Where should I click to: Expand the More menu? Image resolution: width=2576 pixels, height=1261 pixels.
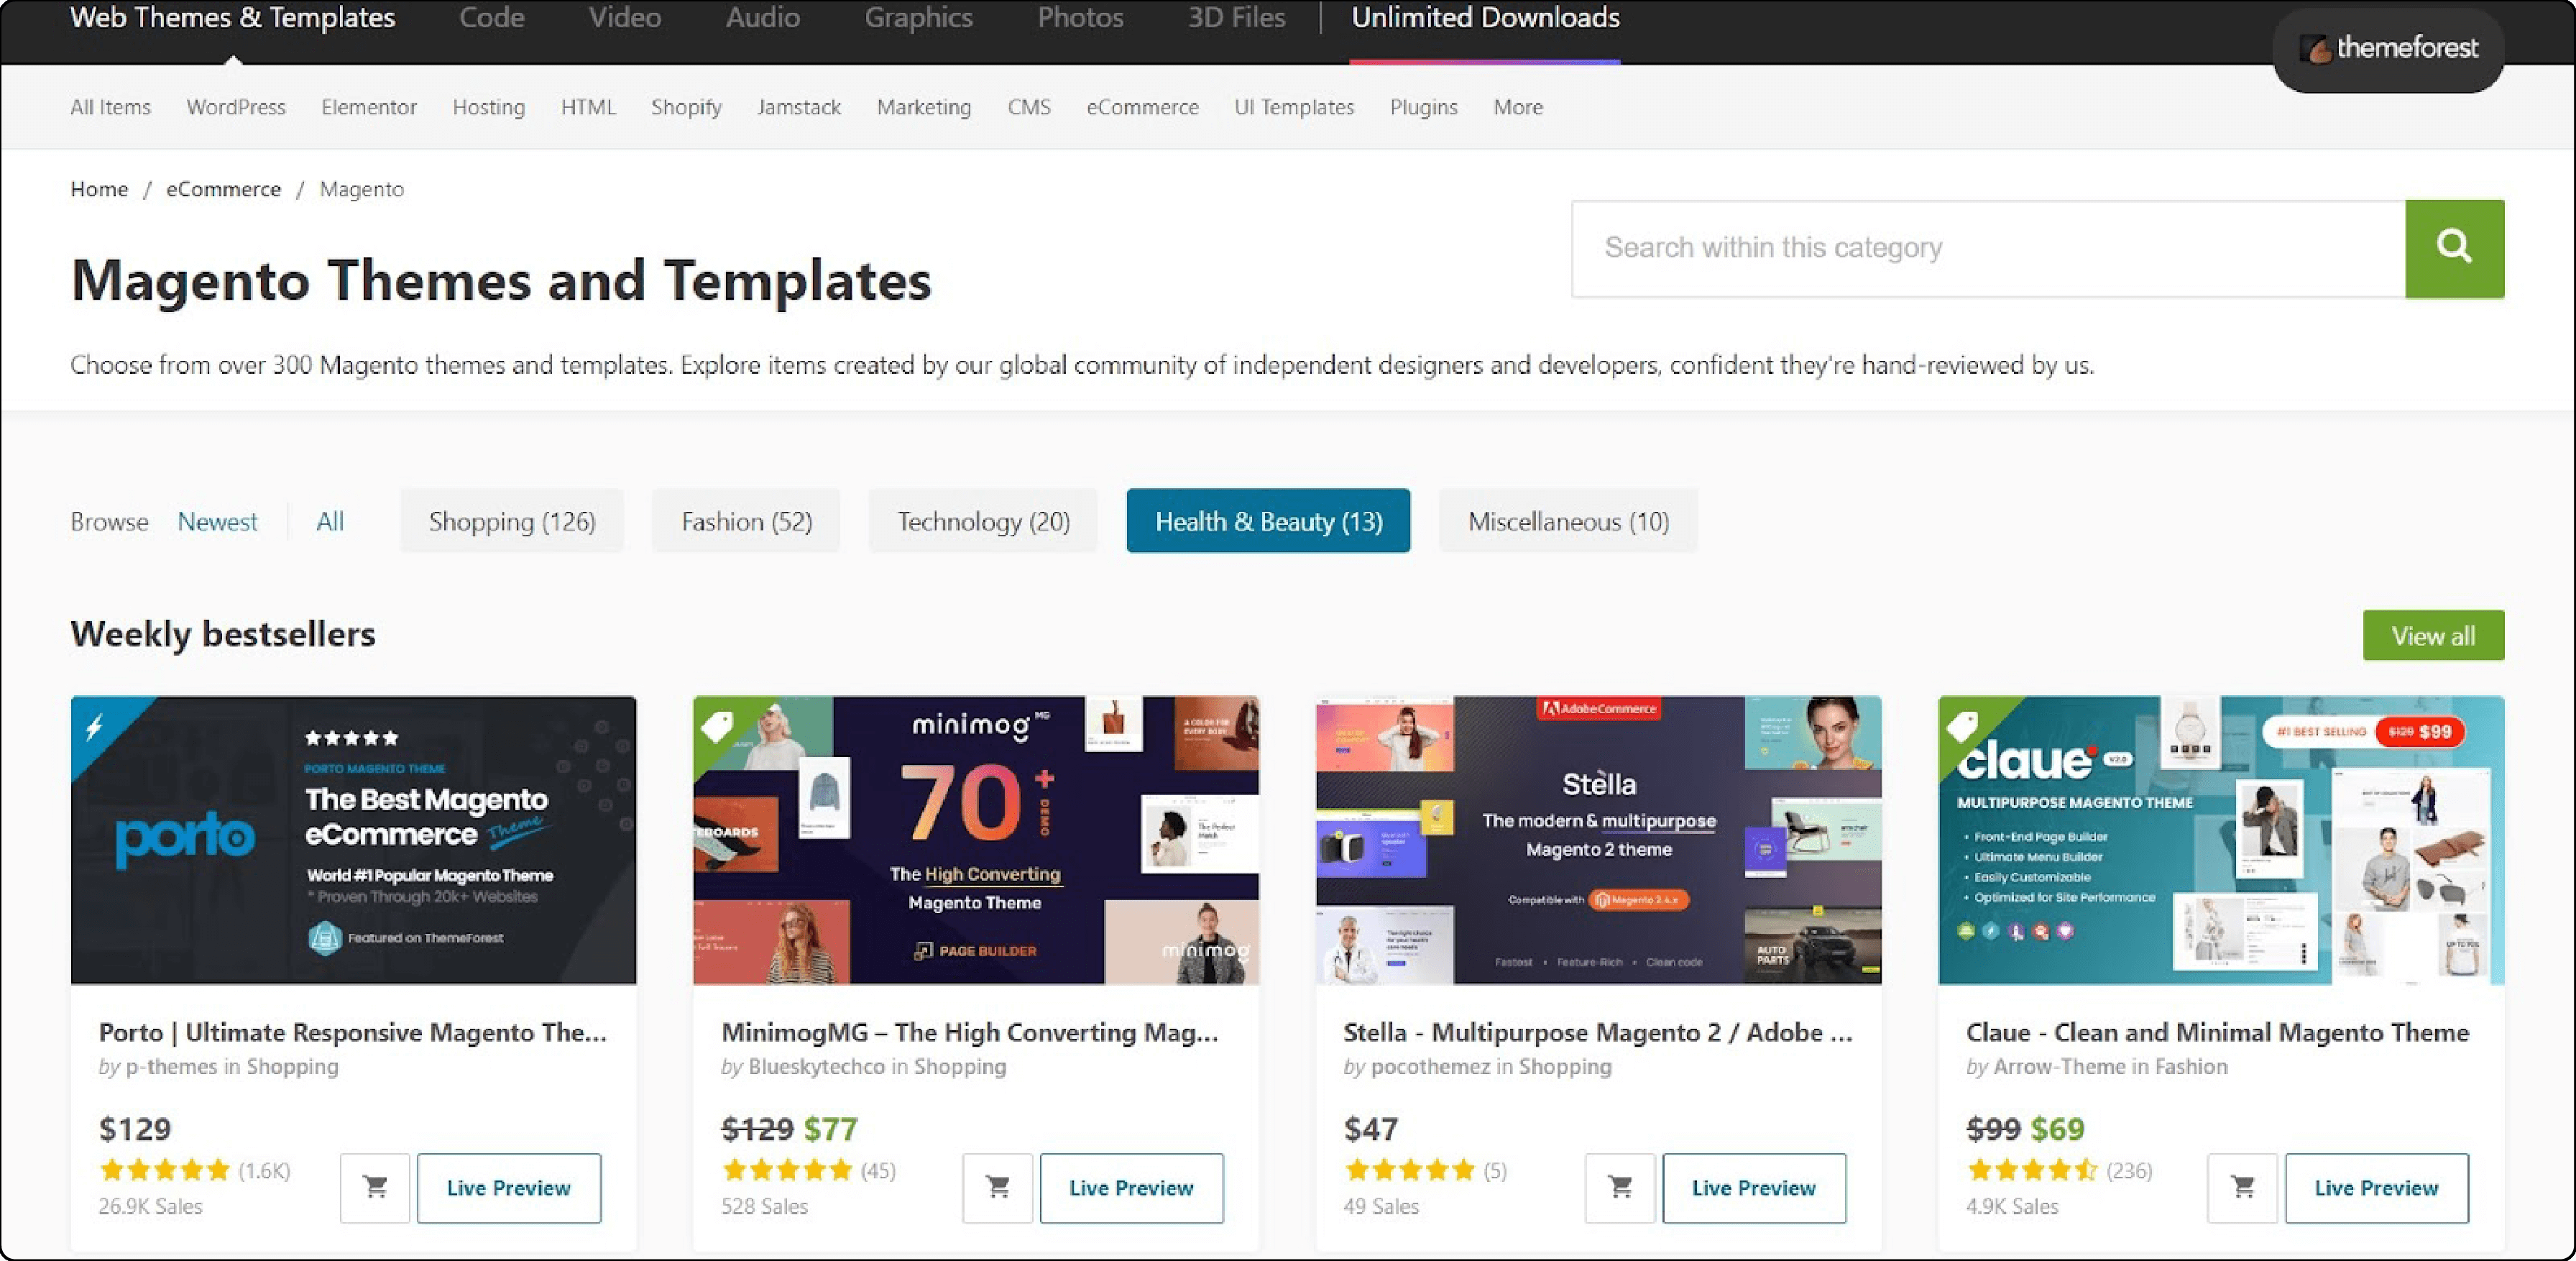(x=1518, y=107)
